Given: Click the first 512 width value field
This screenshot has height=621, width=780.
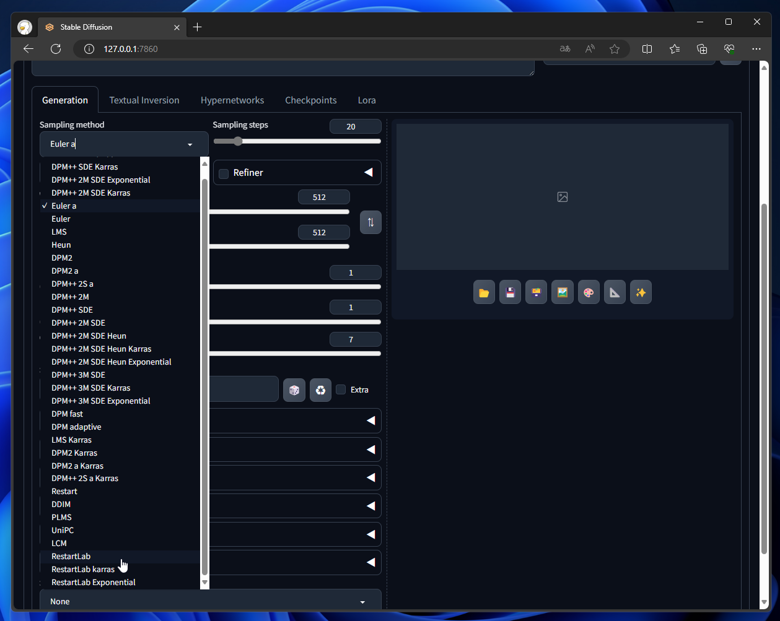Looking at the screenshot, I should click(x=324, y=197).
